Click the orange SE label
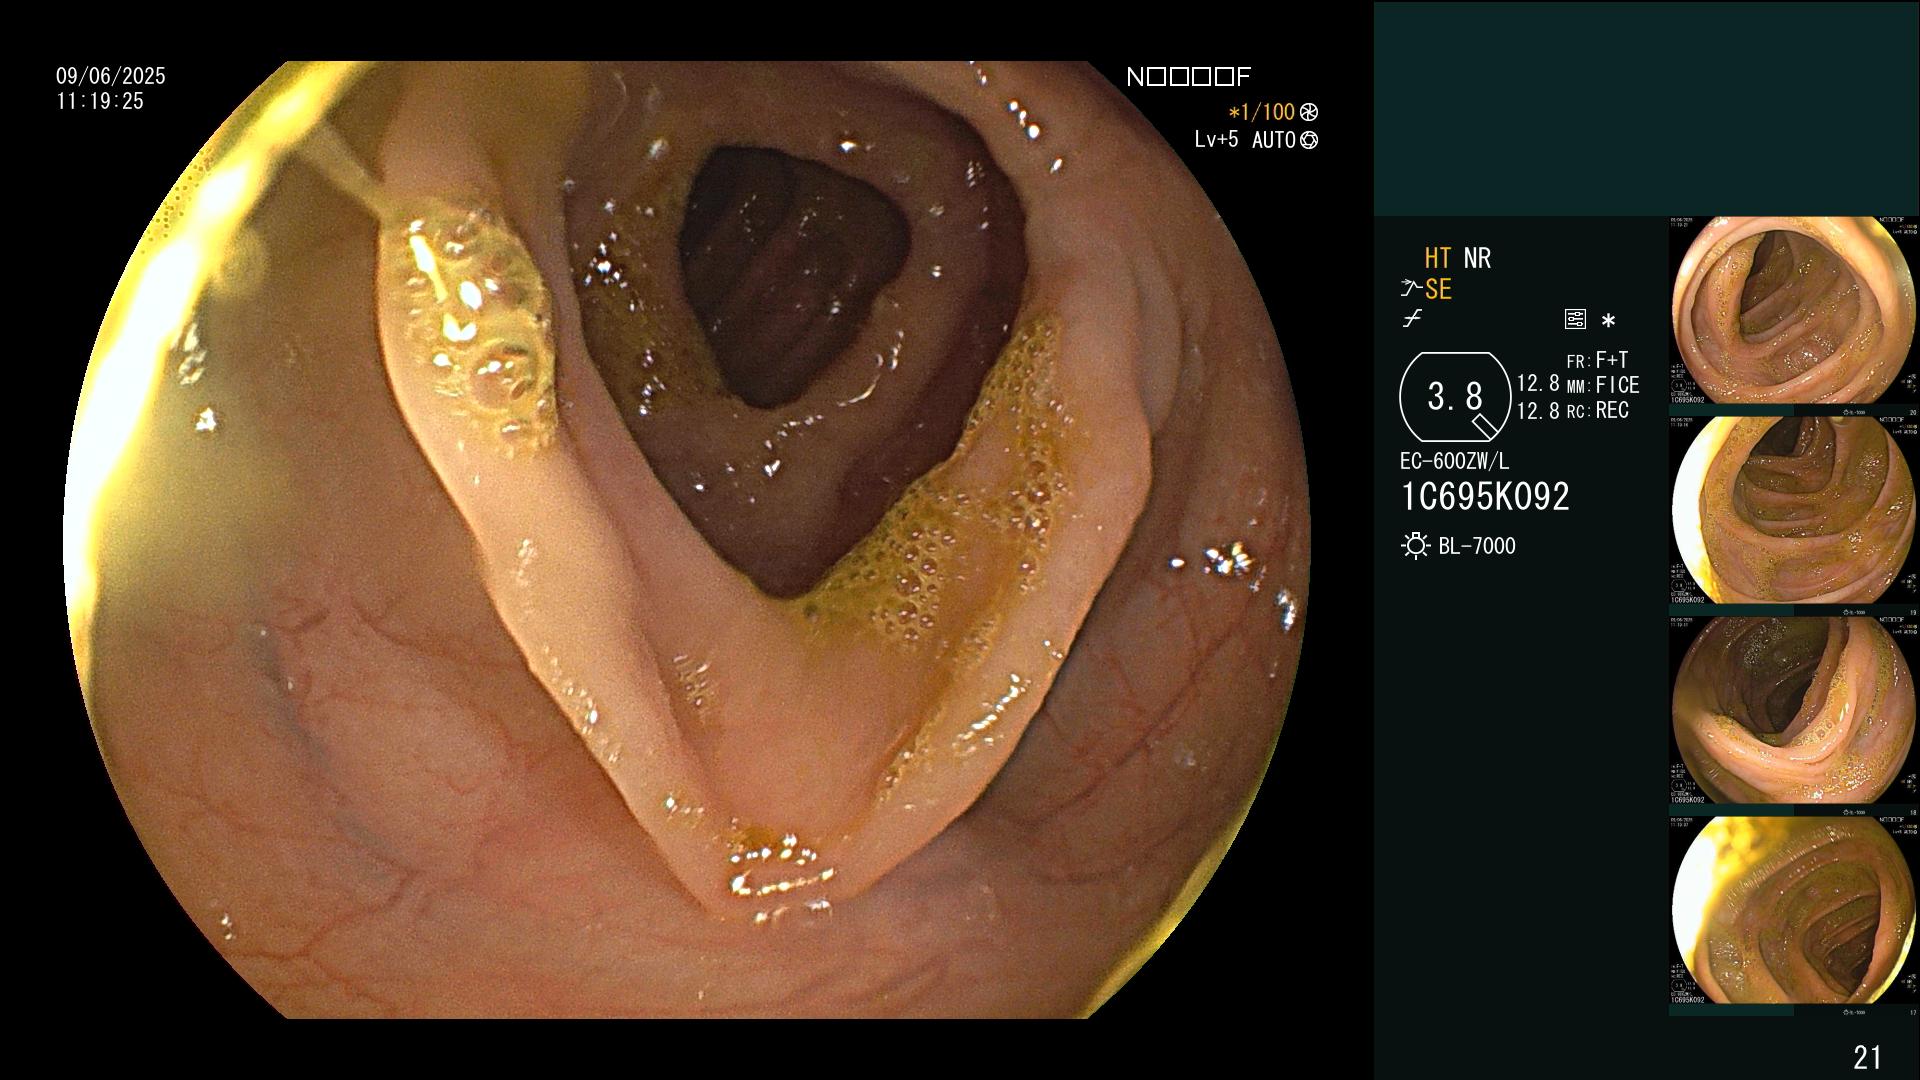 coord(1438,290)
